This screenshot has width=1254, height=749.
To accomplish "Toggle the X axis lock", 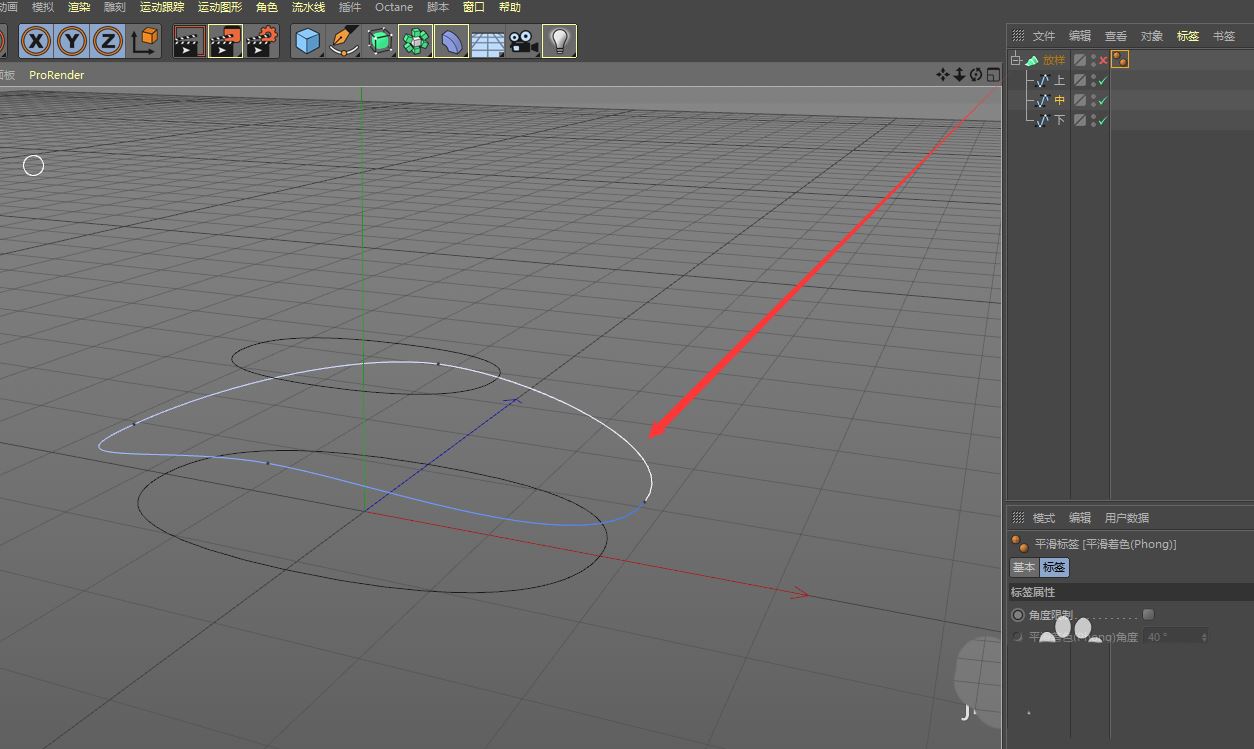I will [x=37, y=41].
